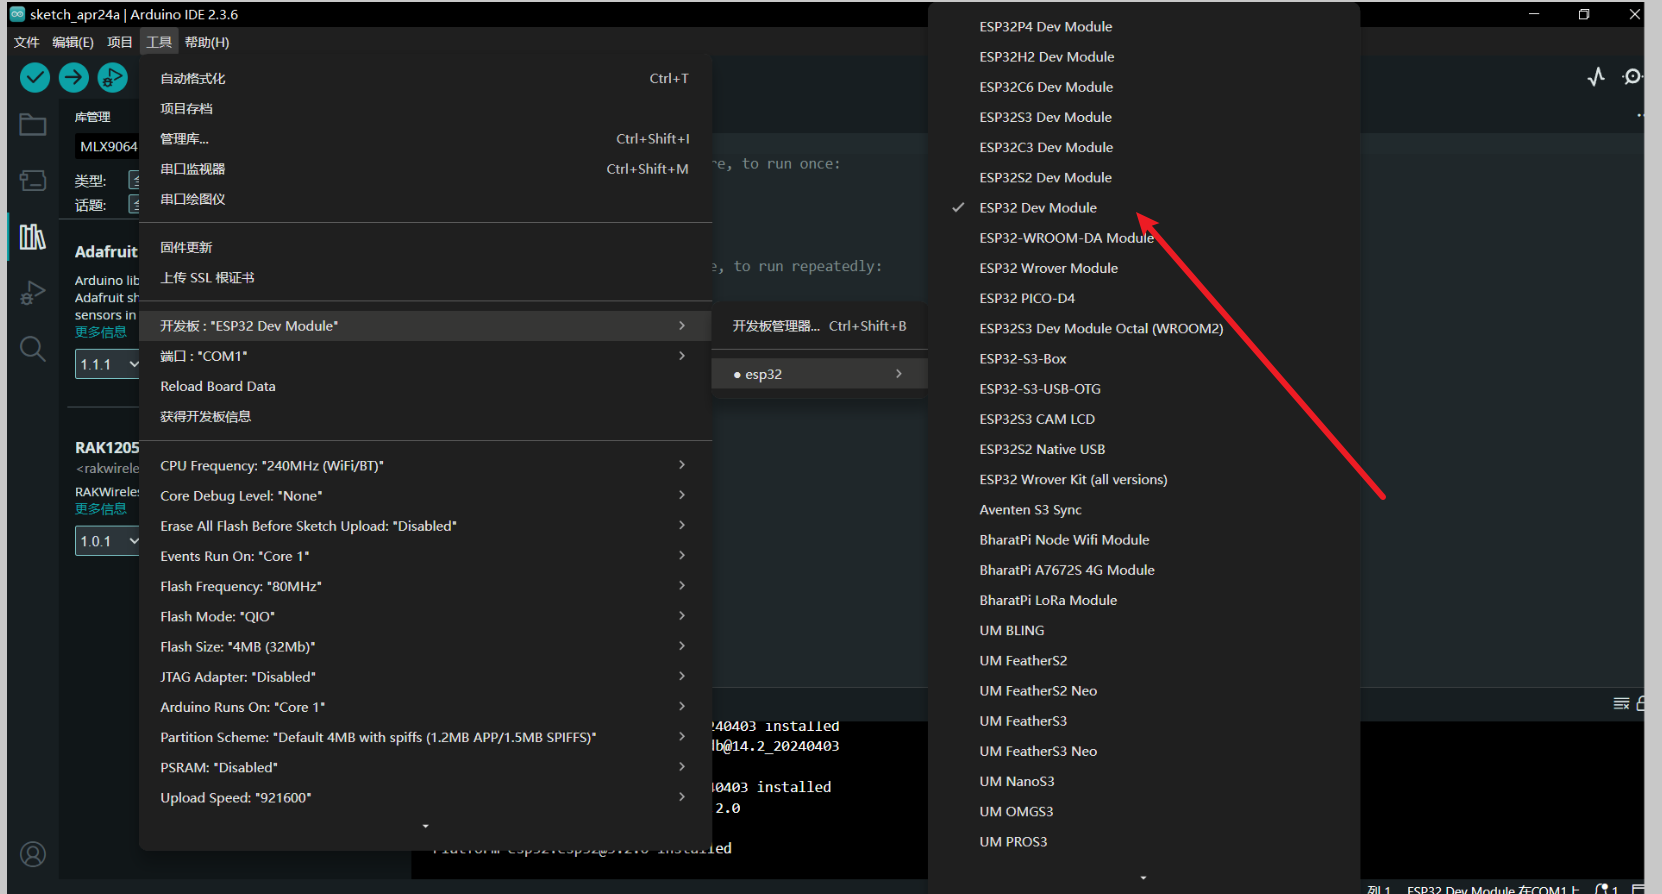The height and width of the screenshot is (894, 1662).
Task: Open the 帮助(H) menu
Action: [x=207, y=42]
